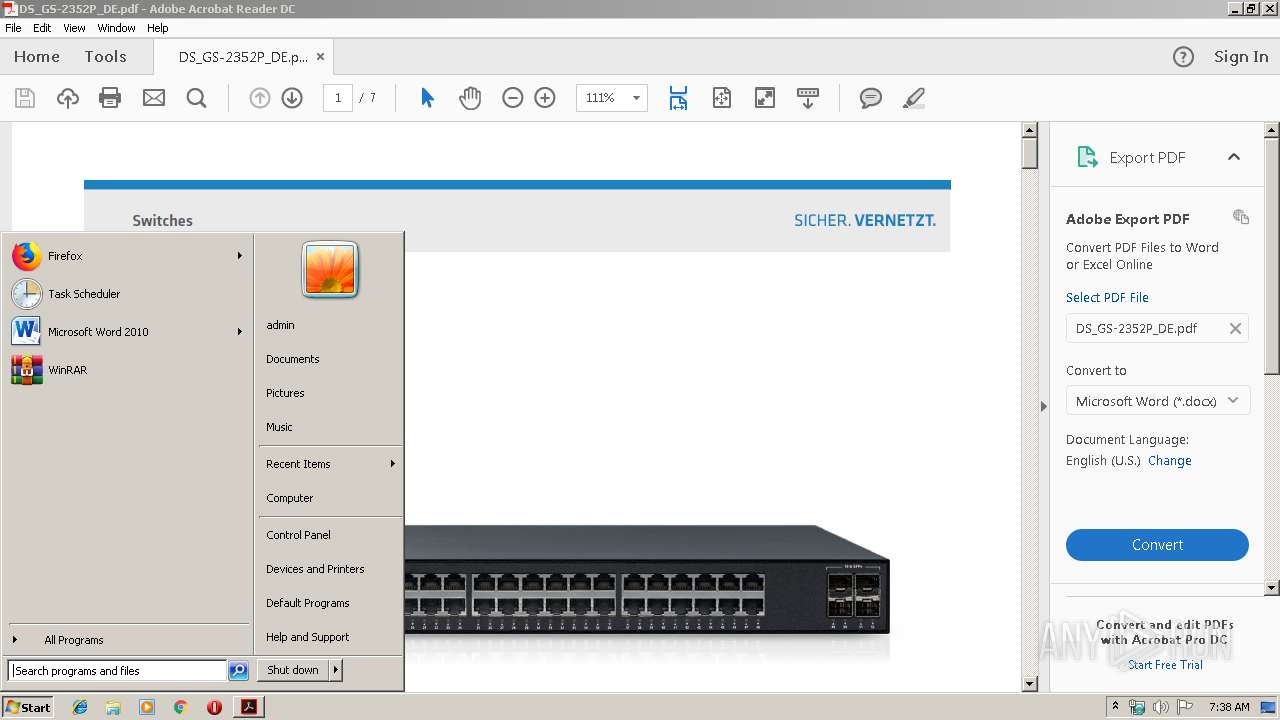
Task: Click the right pane scrollbar thumb
Action: coord(1272,257)
